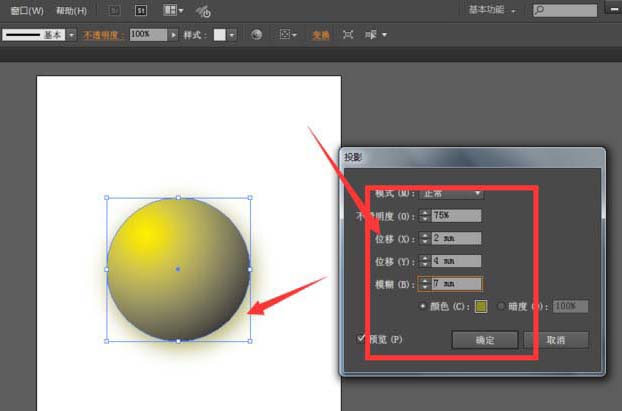Image resolution: width=622 pixels, height=411 pixels.
Task: Select the 暗度 radio button
Action: tap(501, 306)
